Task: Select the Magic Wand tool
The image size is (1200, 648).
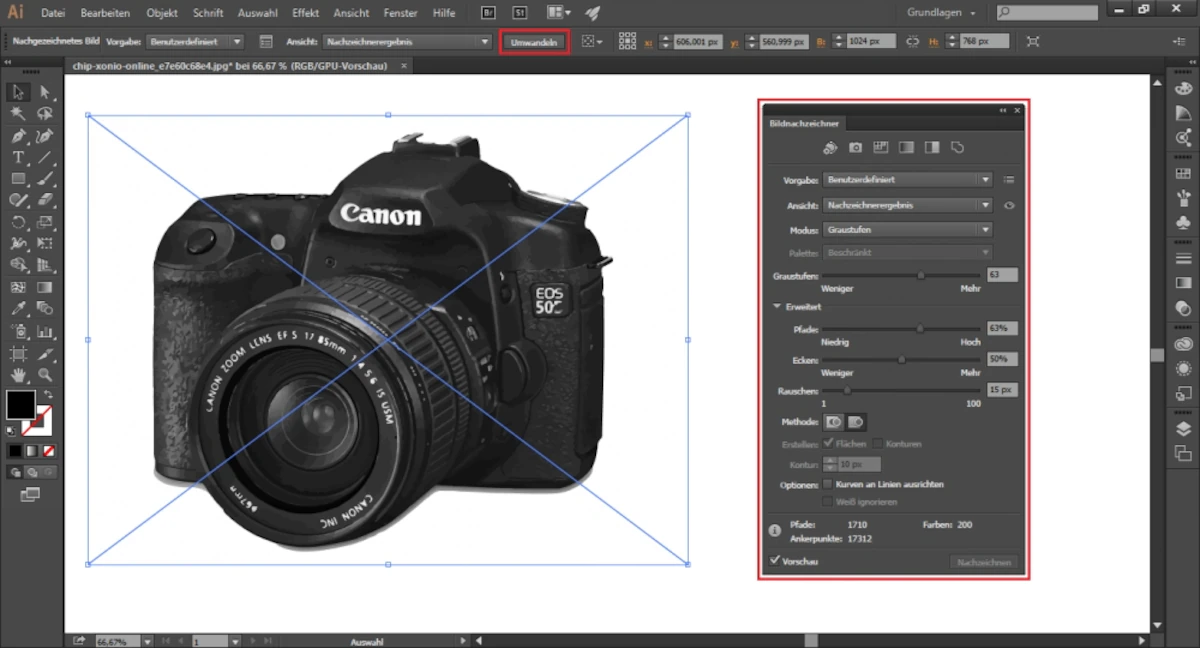Action: coord(18,113)
